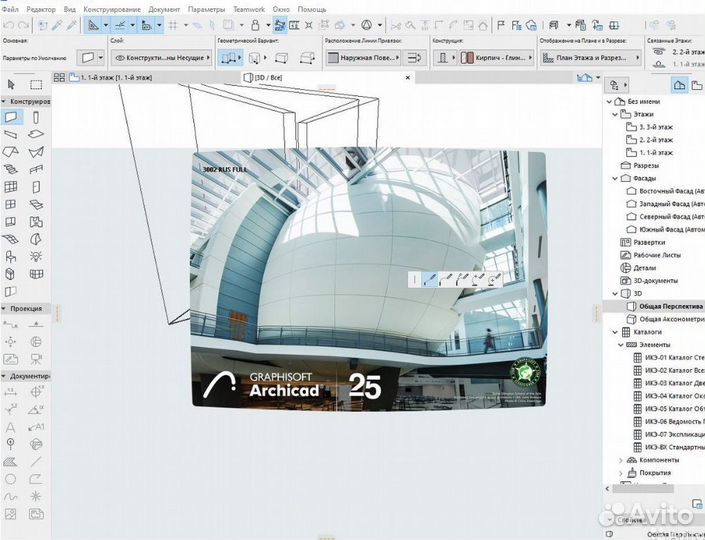The height and width of the screenshot is (540, 705).
Task: Collapse the Фасады node in navigator
Action: [x=615, y=179]
